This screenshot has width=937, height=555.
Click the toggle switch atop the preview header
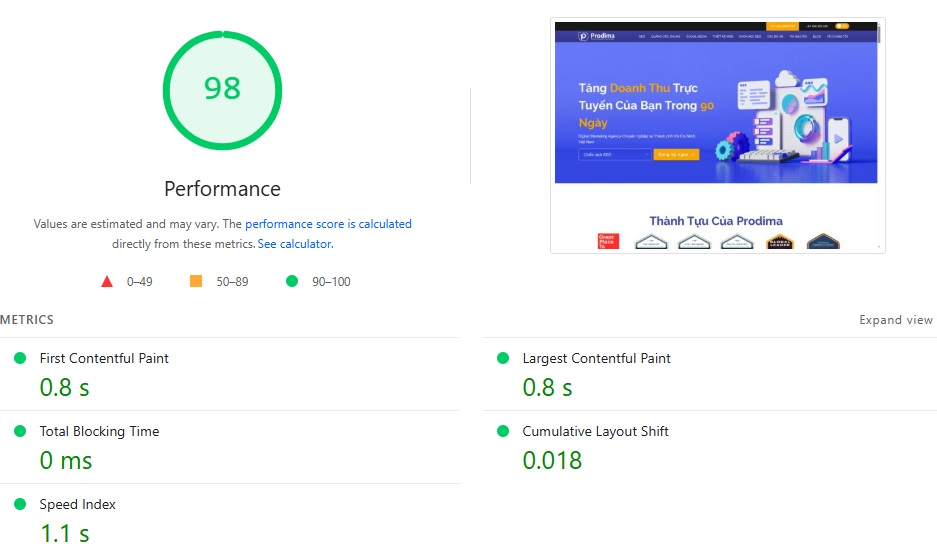[x=842, y=26]
